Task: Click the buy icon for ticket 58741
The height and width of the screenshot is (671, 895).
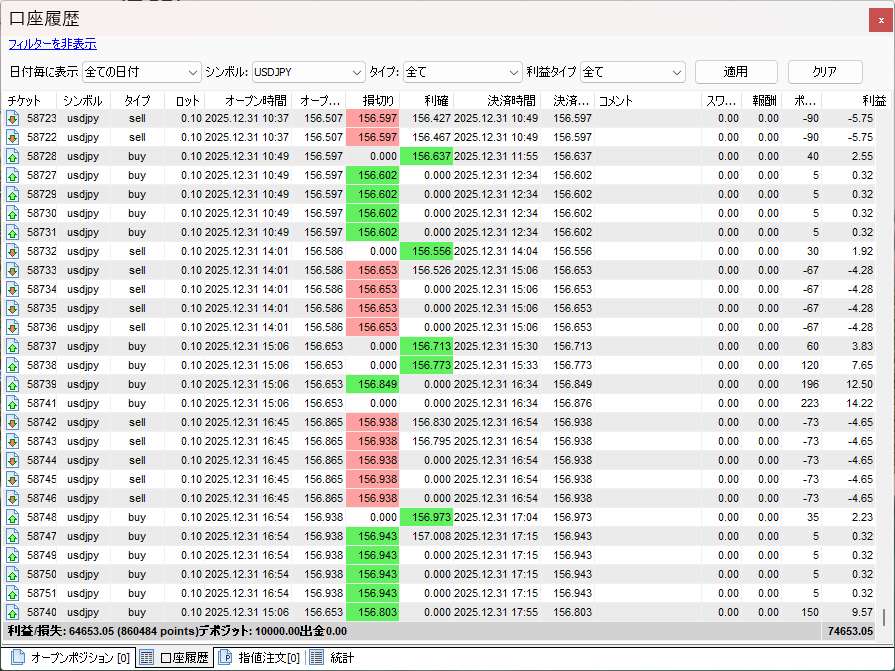Action: click(12, 403)
